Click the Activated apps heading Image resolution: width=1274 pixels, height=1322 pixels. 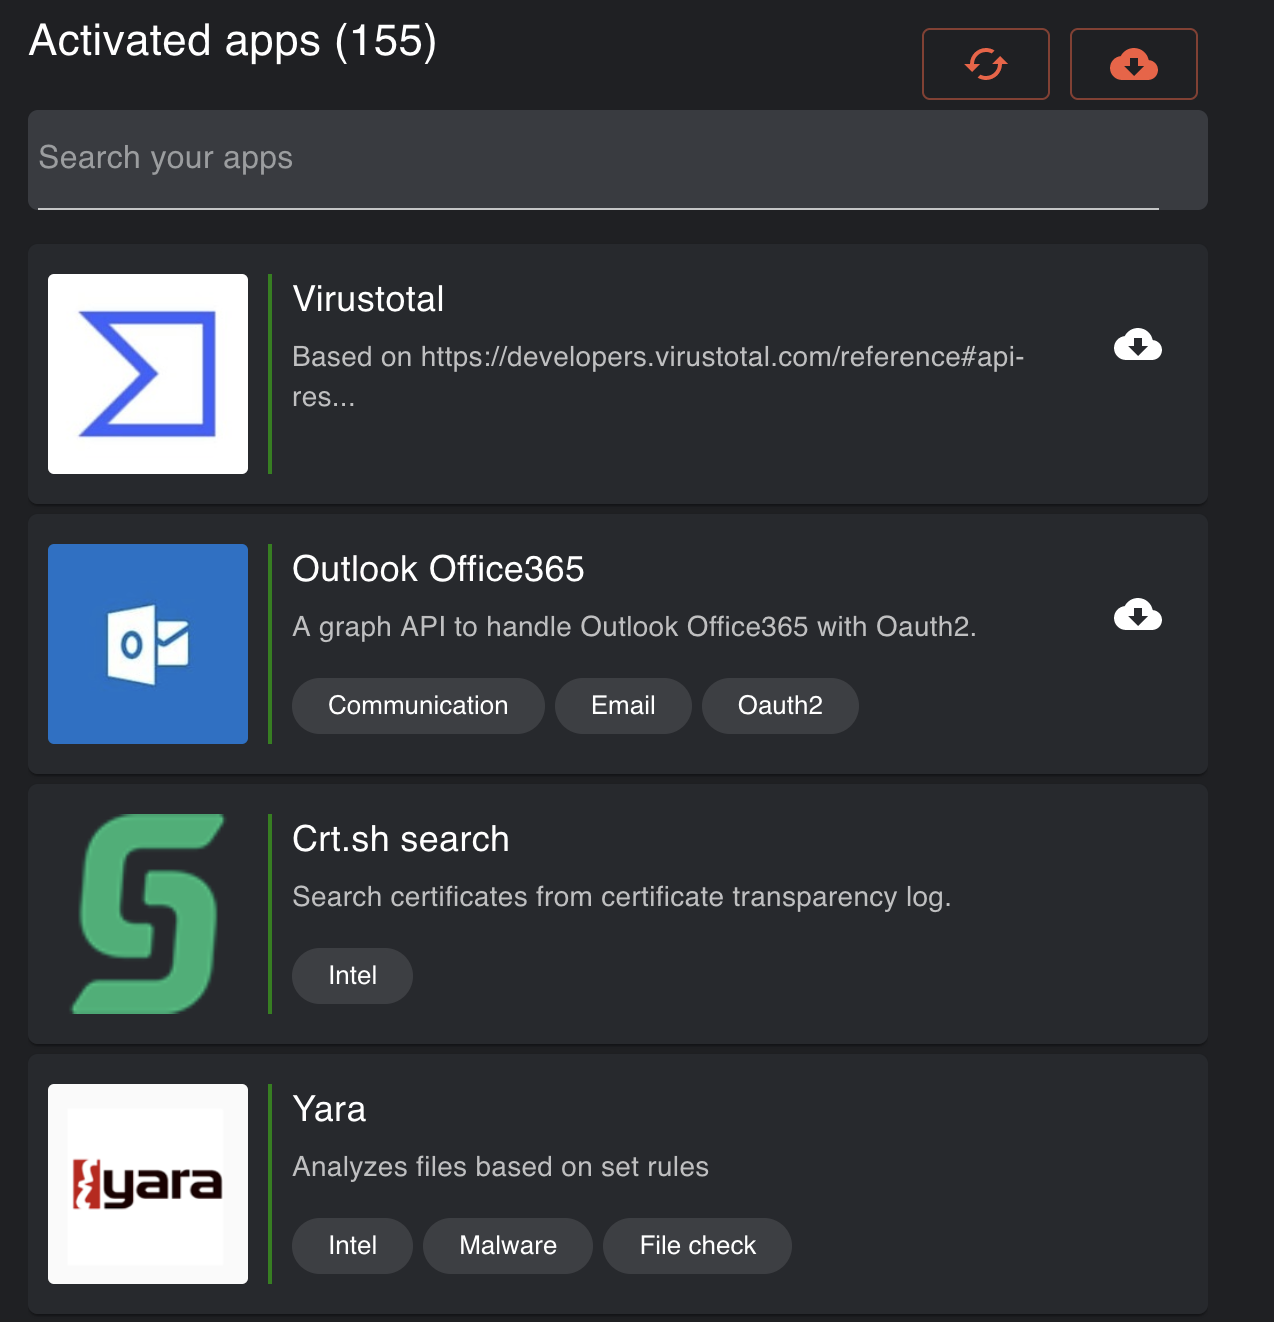(x=232, y=41)
